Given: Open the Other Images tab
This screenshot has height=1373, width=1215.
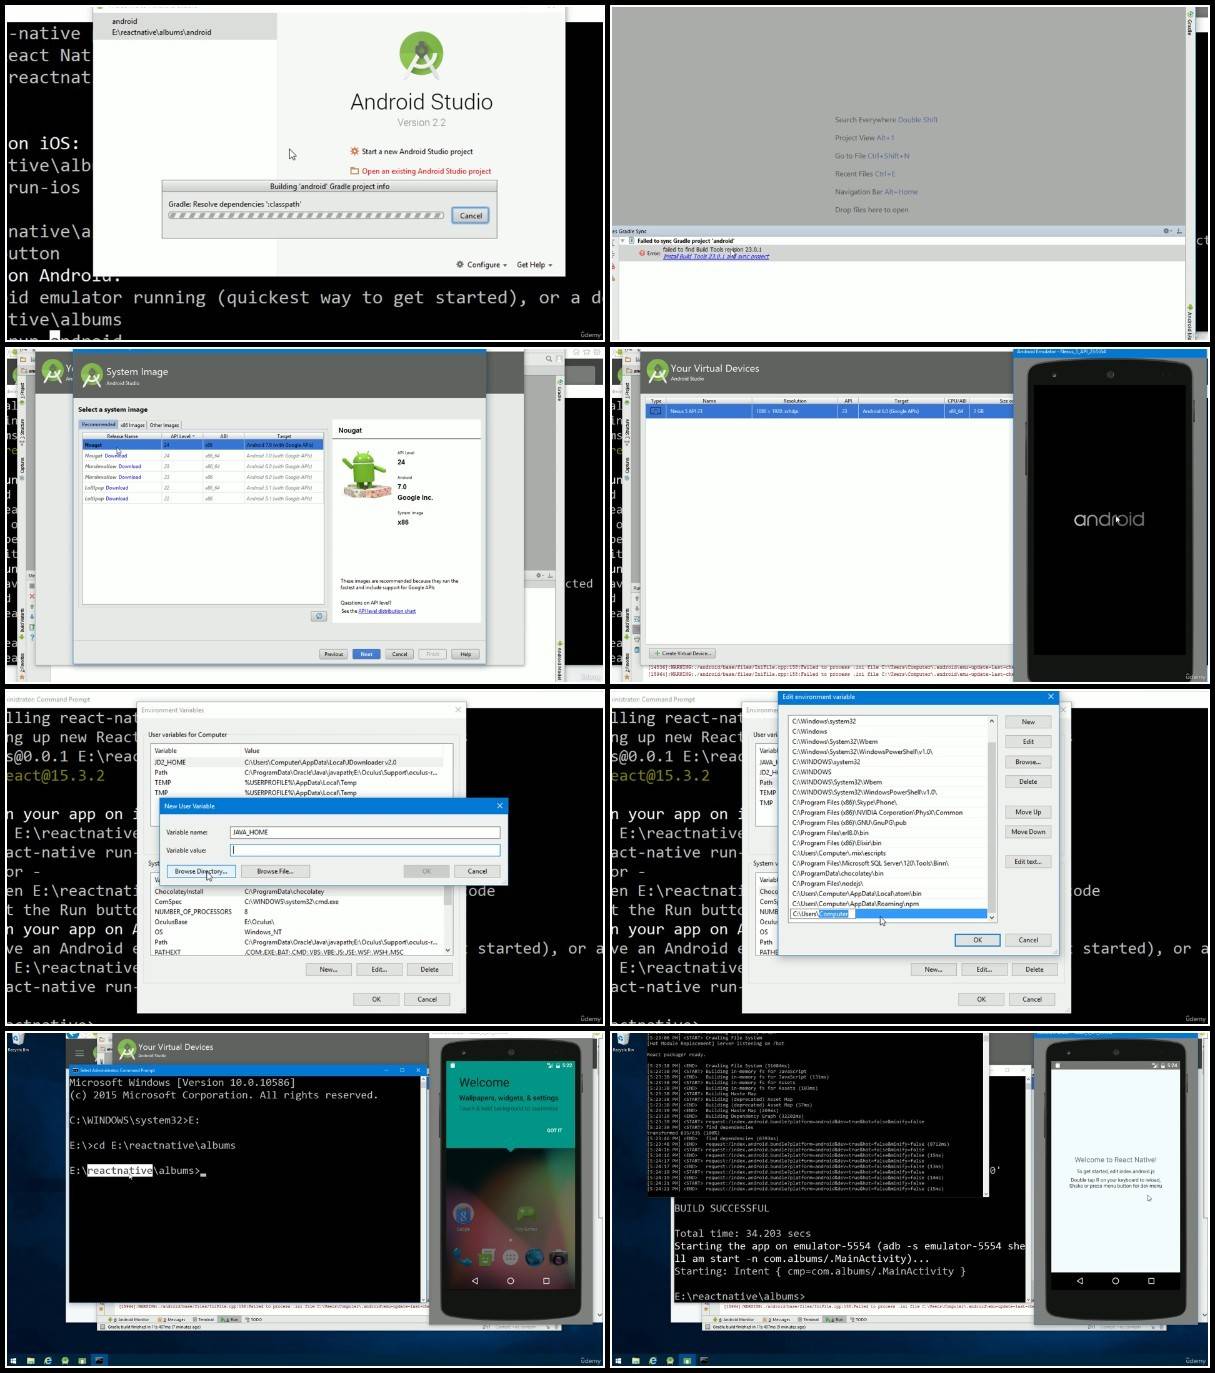Looking at the screenshot, I should [x=164, y=425].
